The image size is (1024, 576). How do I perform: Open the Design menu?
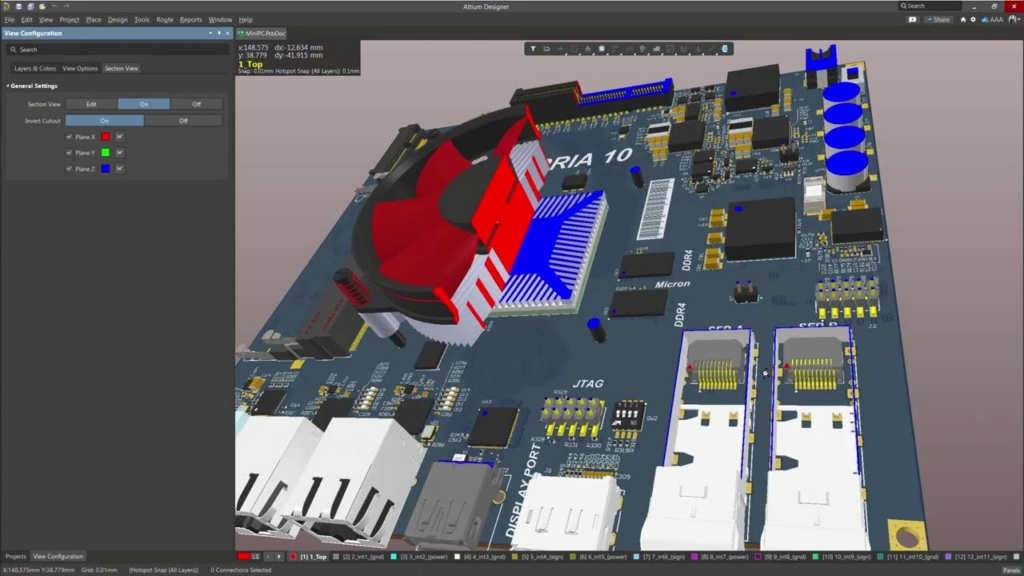[117, 19]
